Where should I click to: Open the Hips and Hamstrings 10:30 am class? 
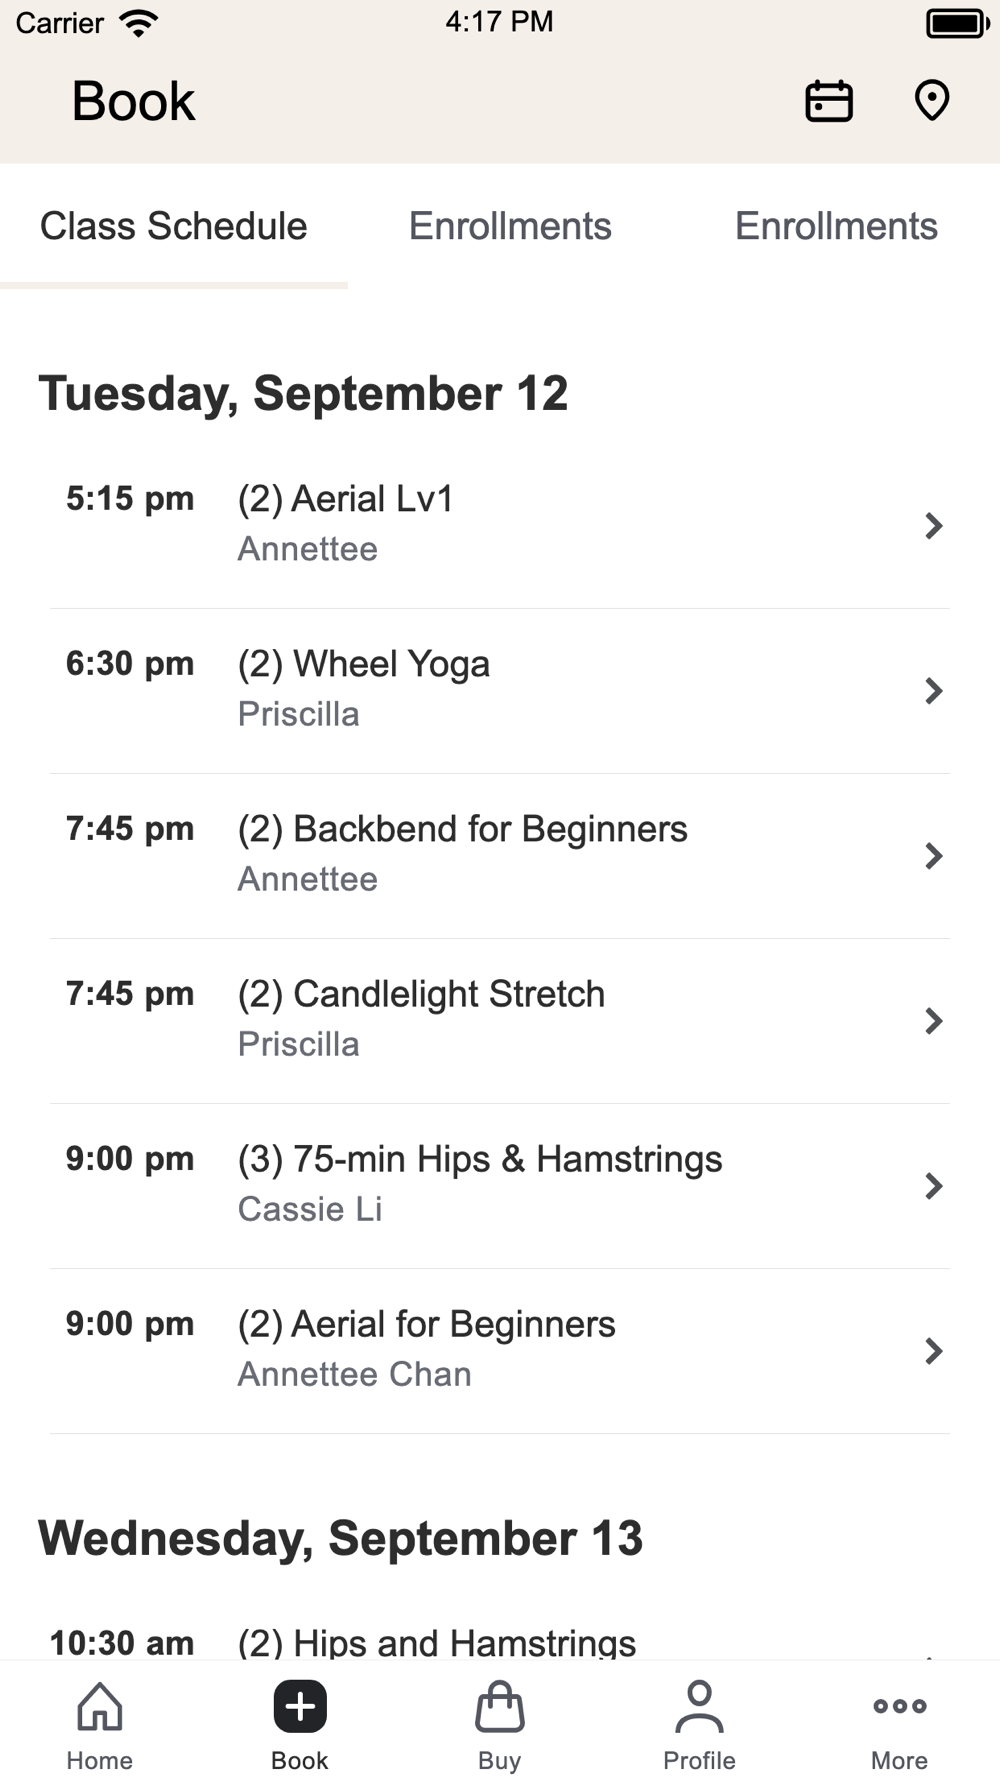coord(436,1641)
